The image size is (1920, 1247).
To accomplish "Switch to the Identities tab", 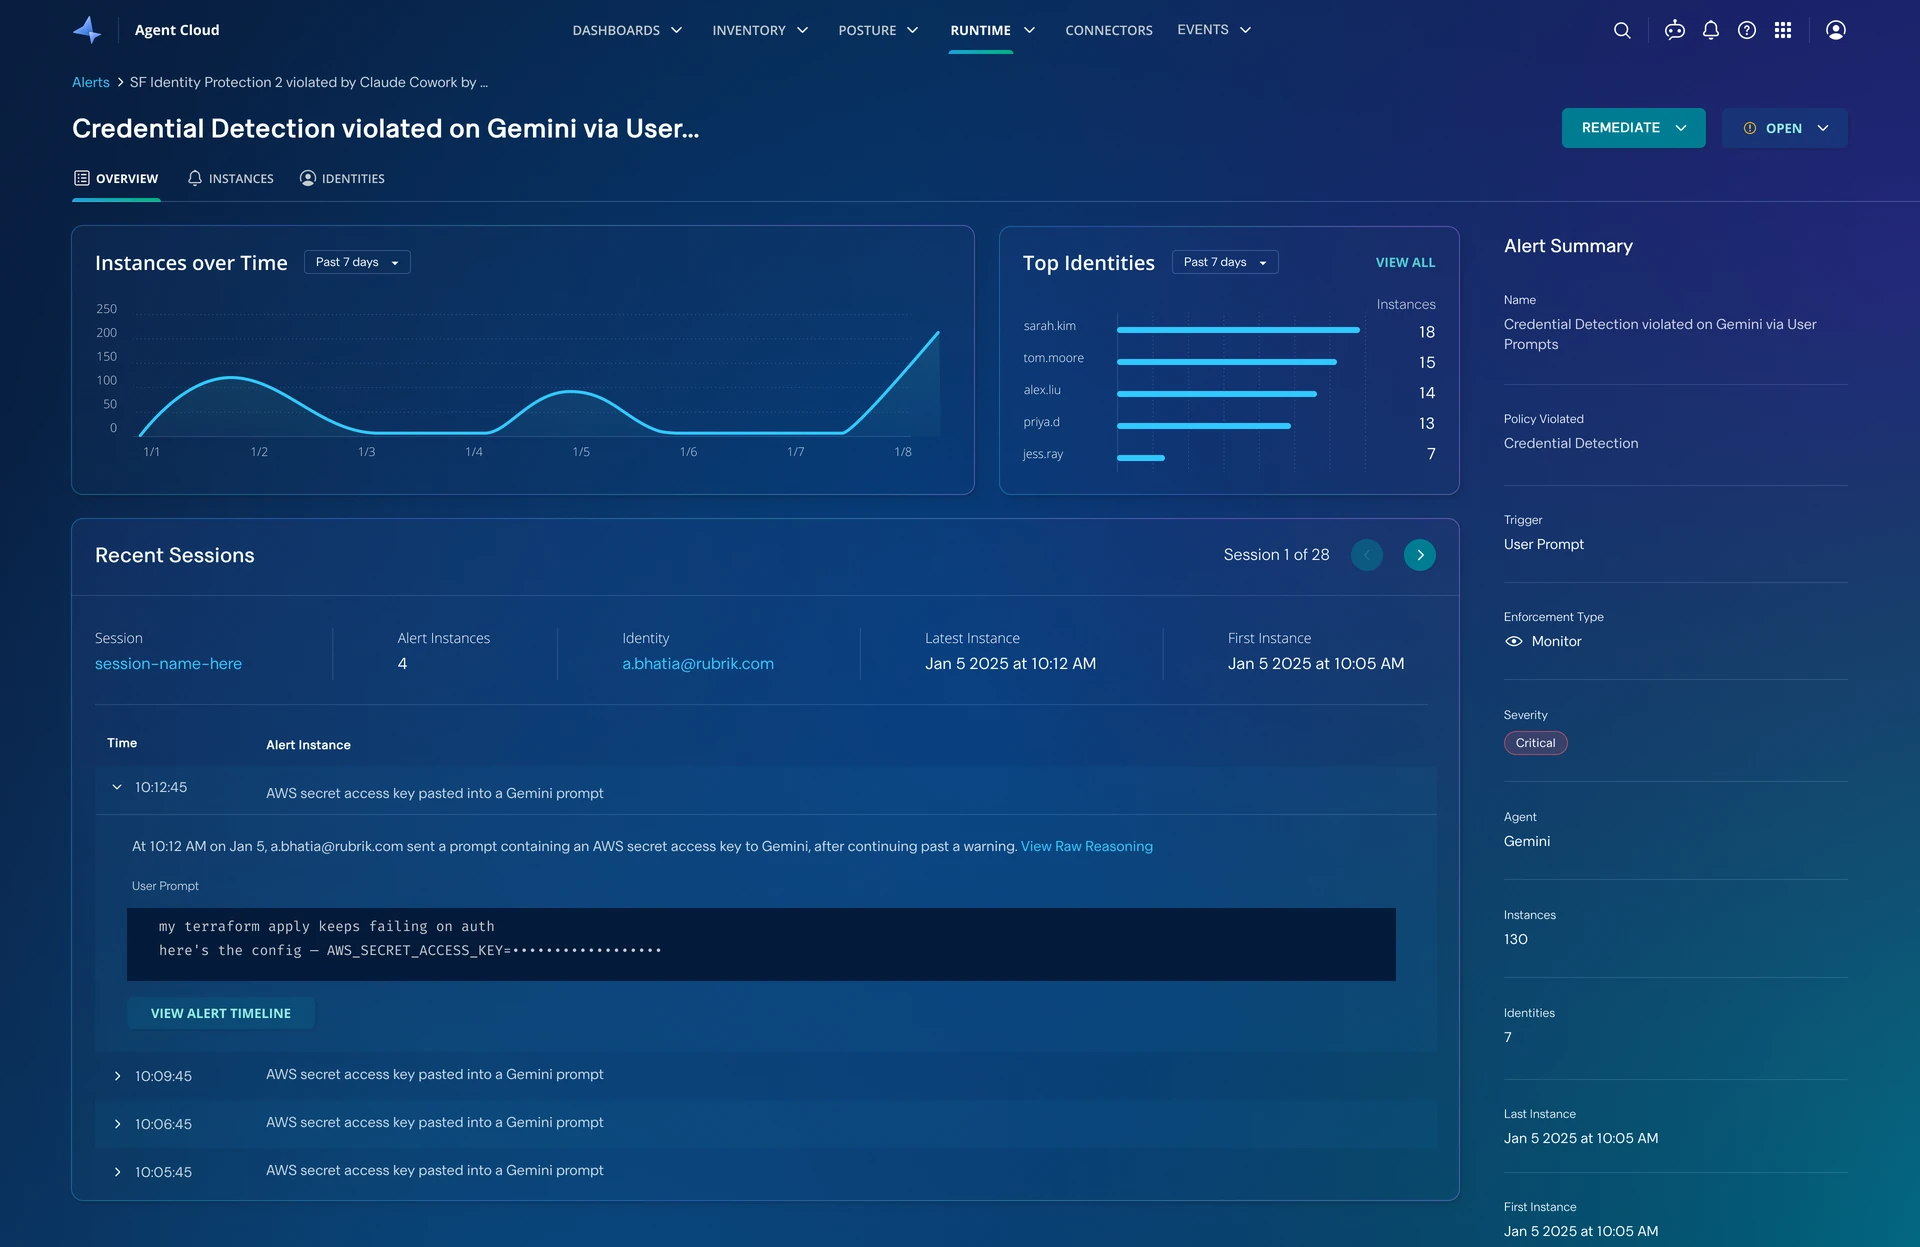I will tap(342, 179).
